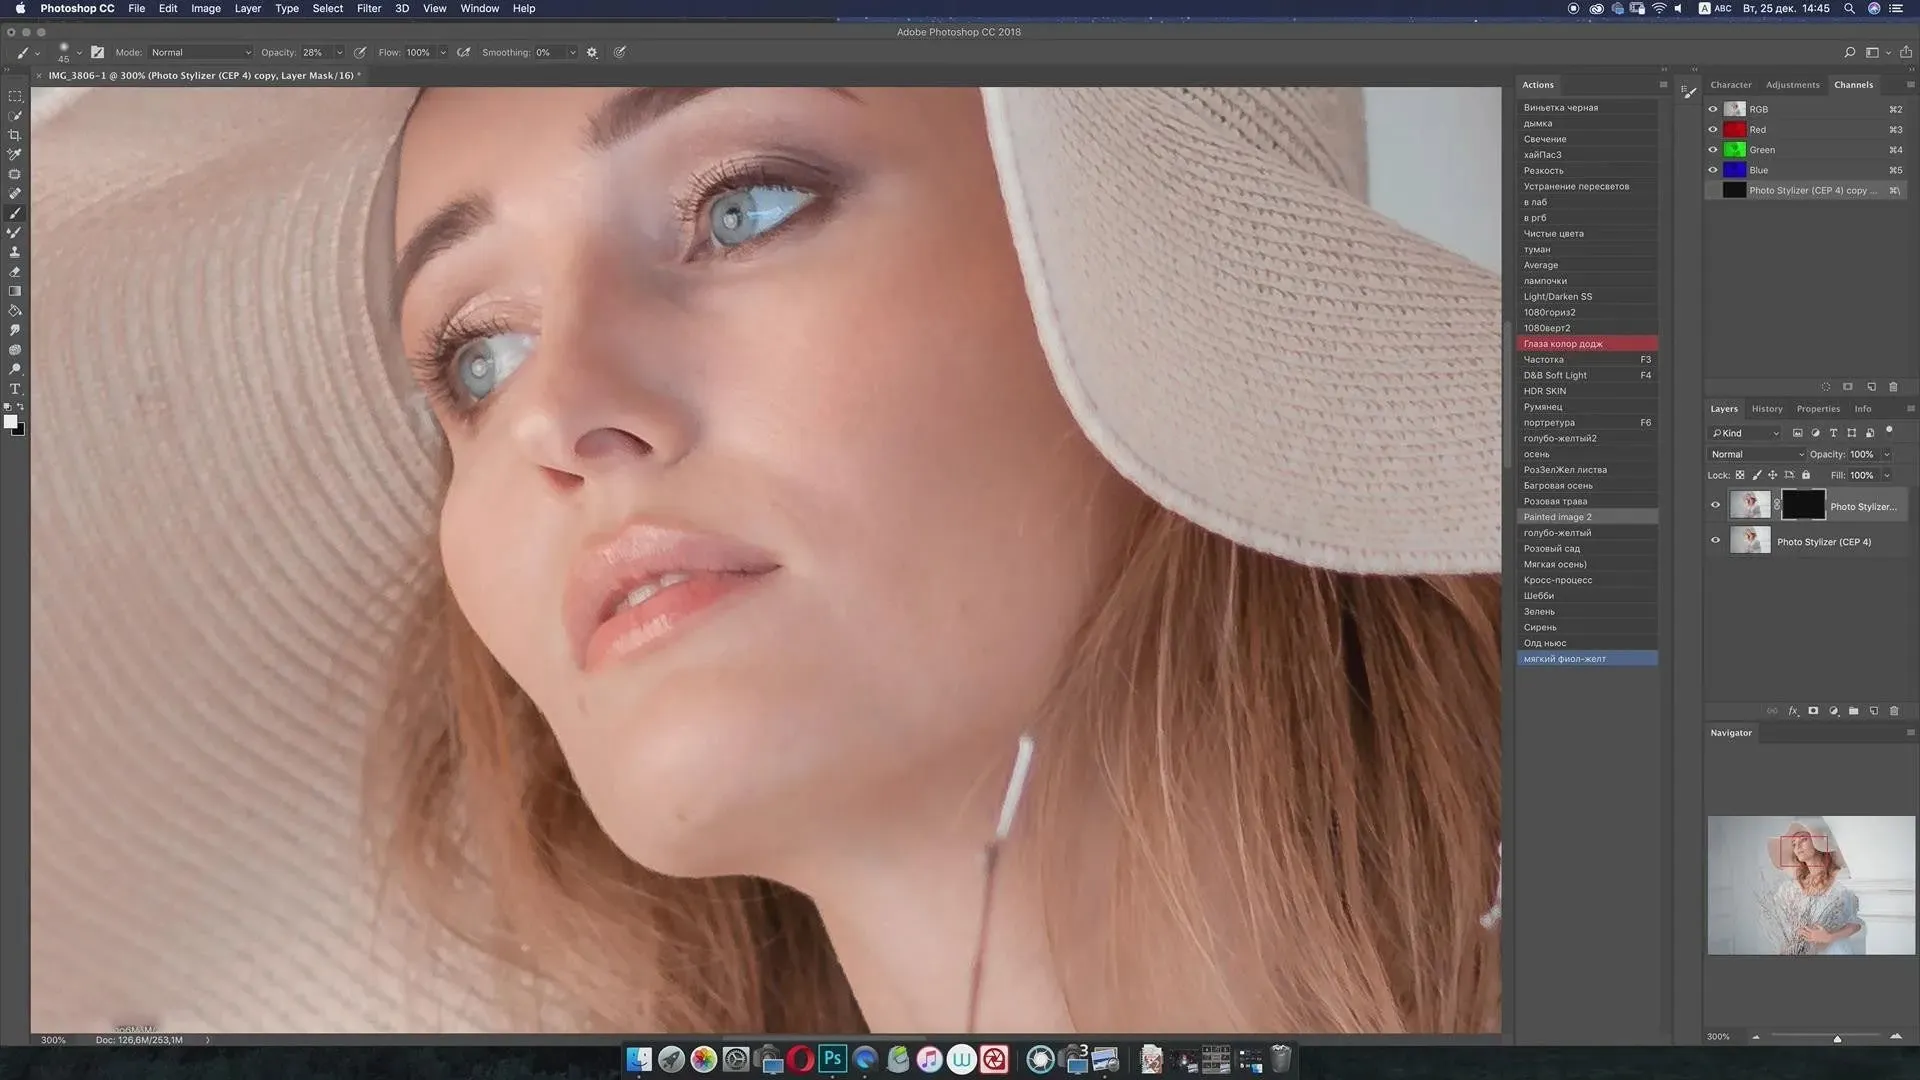This screenshot has width=1920, height=1080.
Task: Select the Eyedropper tool
Action: click(x=15, y=155)
